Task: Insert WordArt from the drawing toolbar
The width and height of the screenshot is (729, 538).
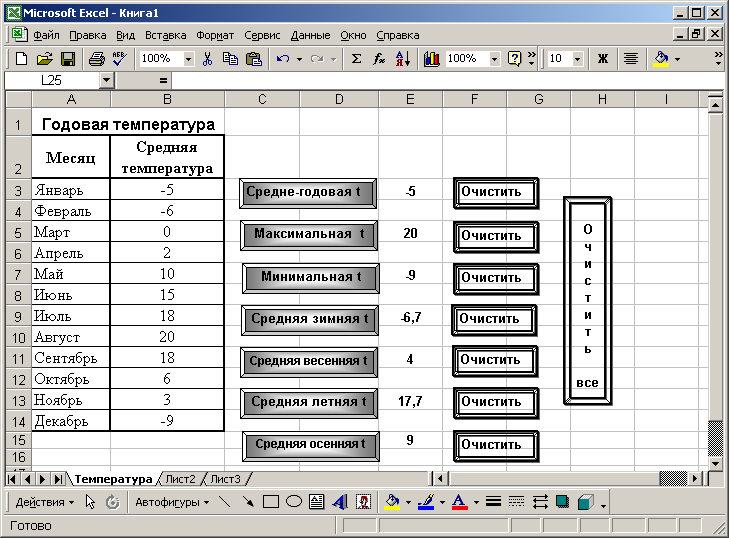Action: click(340, 502)
